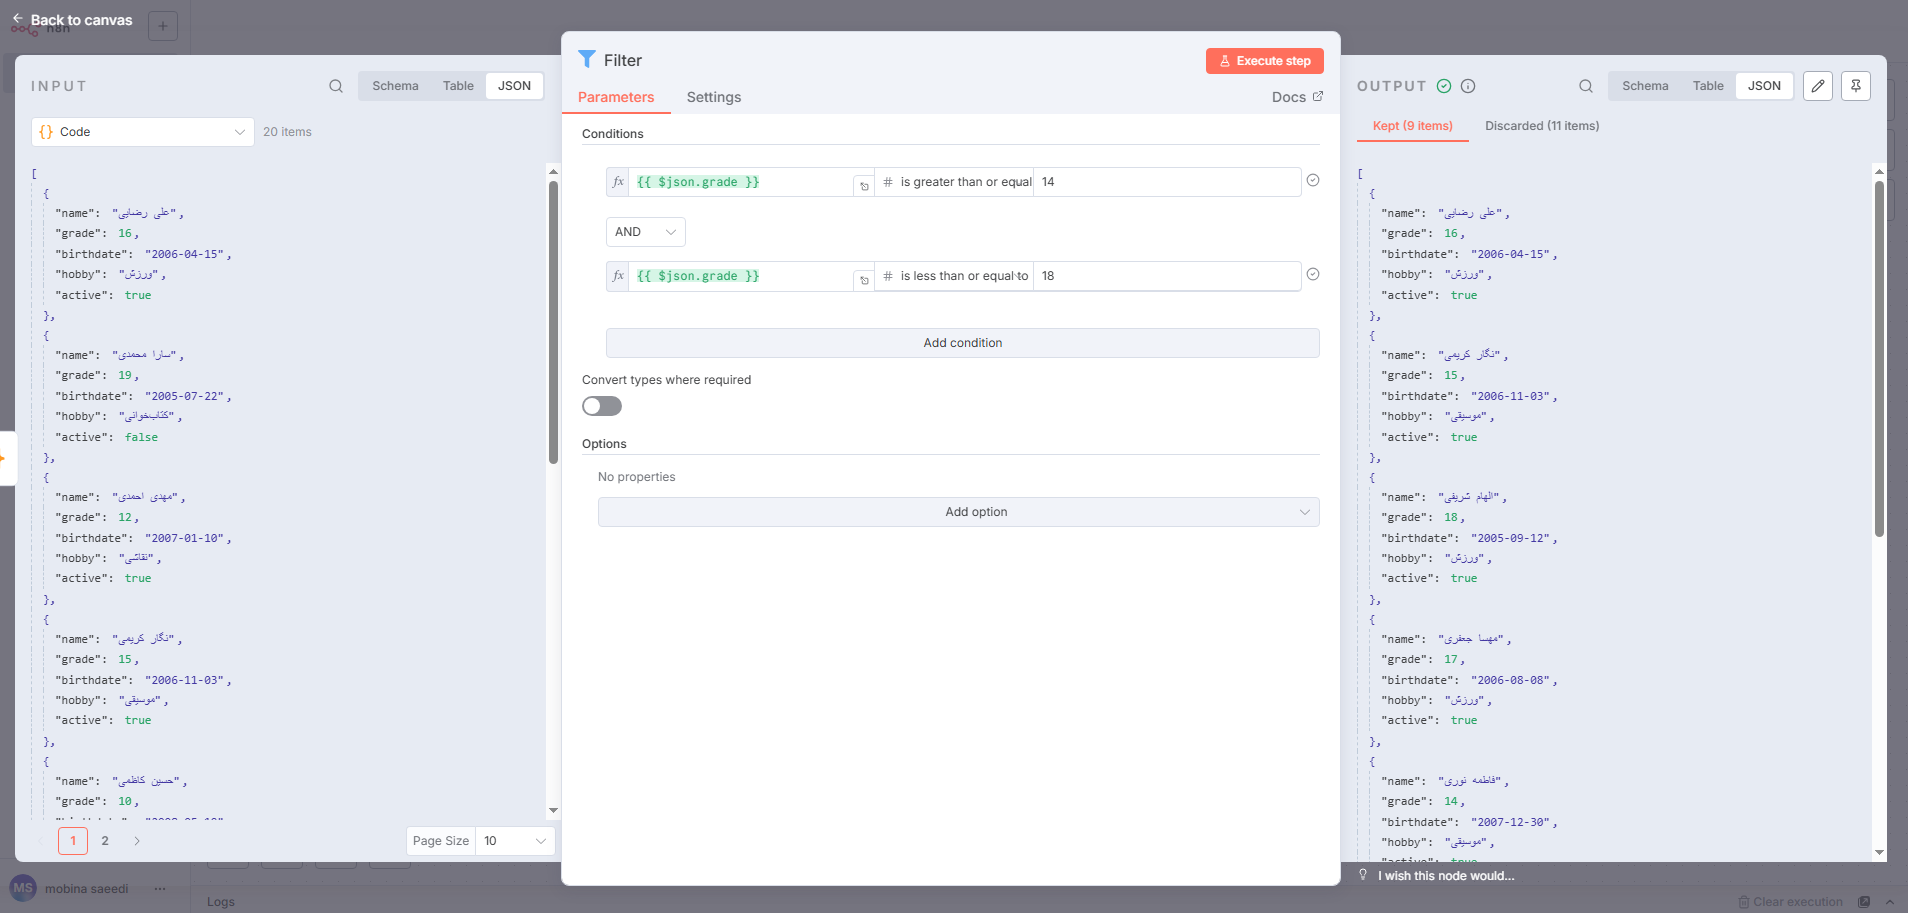Switch to the Settings tab
The width and height of the screenshot is (1908, 913).
(713, 97)
